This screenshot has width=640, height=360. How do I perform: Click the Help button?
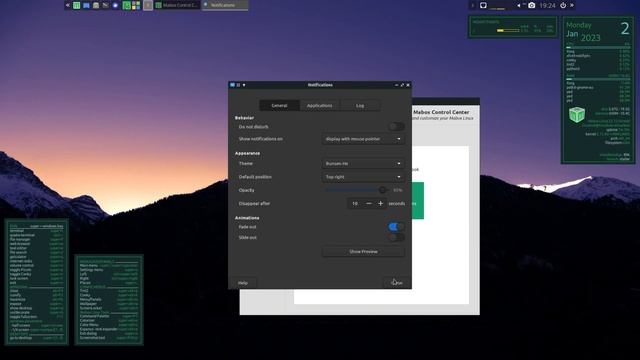[x=243, y=282]
